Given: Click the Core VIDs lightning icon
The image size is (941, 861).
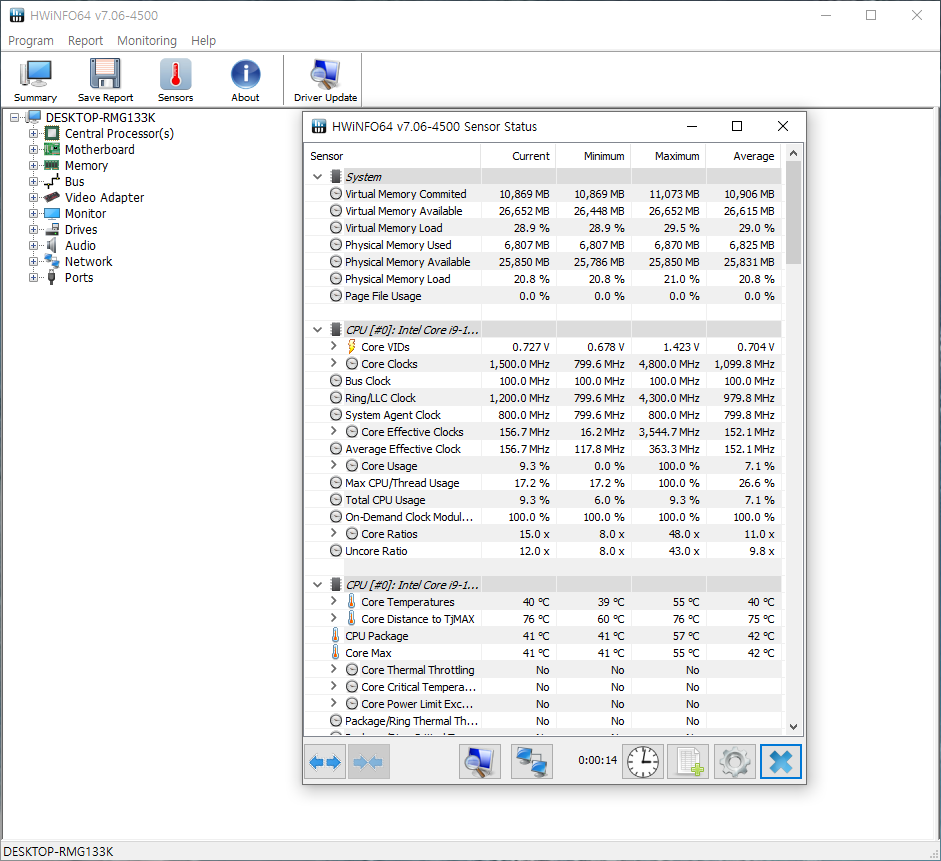Looking at the screenshot, I should point(352,347).
